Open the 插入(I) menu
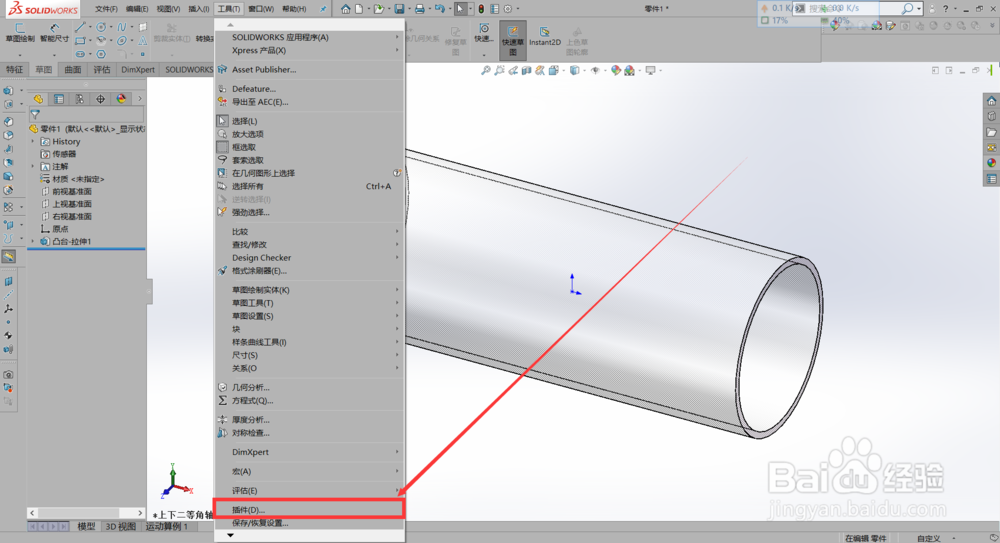This screenshot has width=1000, height=543. 199,9
